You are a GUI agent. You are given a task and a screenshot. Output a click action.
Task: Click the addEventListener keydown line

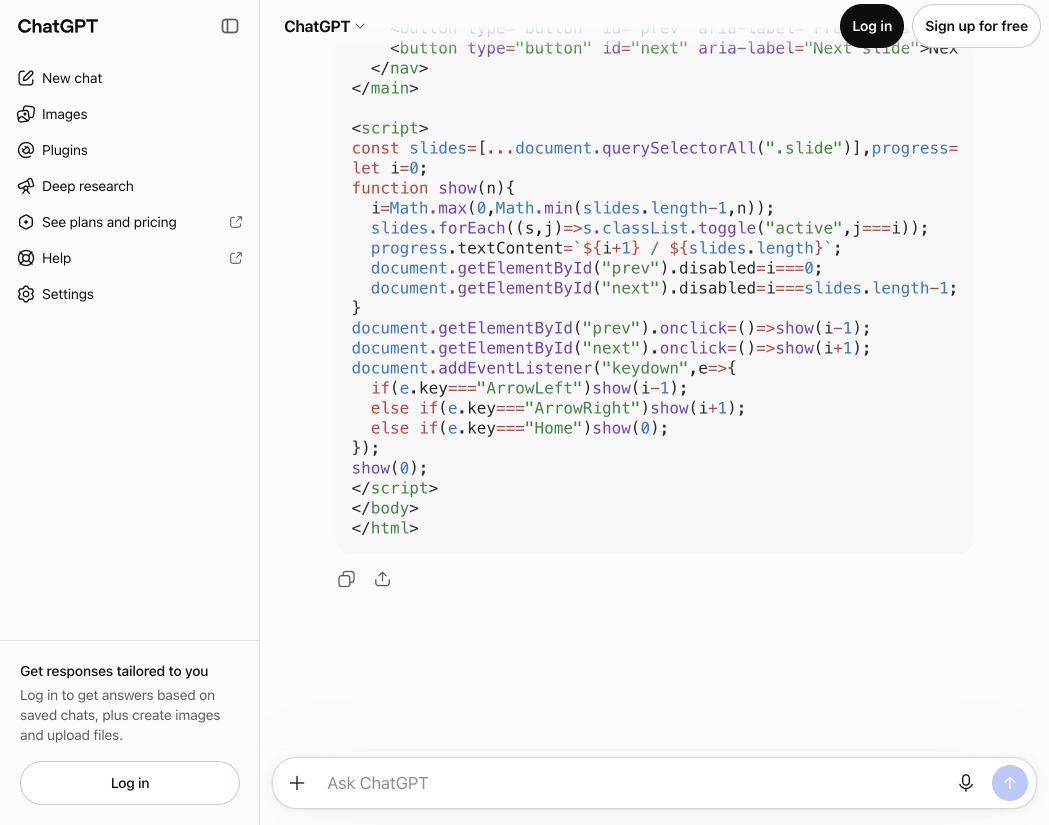click(544, 368)
